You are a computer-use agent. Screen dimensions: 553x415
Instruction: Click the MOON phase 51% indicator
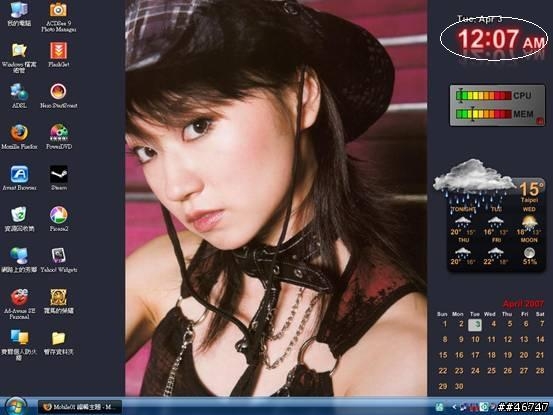[529, 251]
